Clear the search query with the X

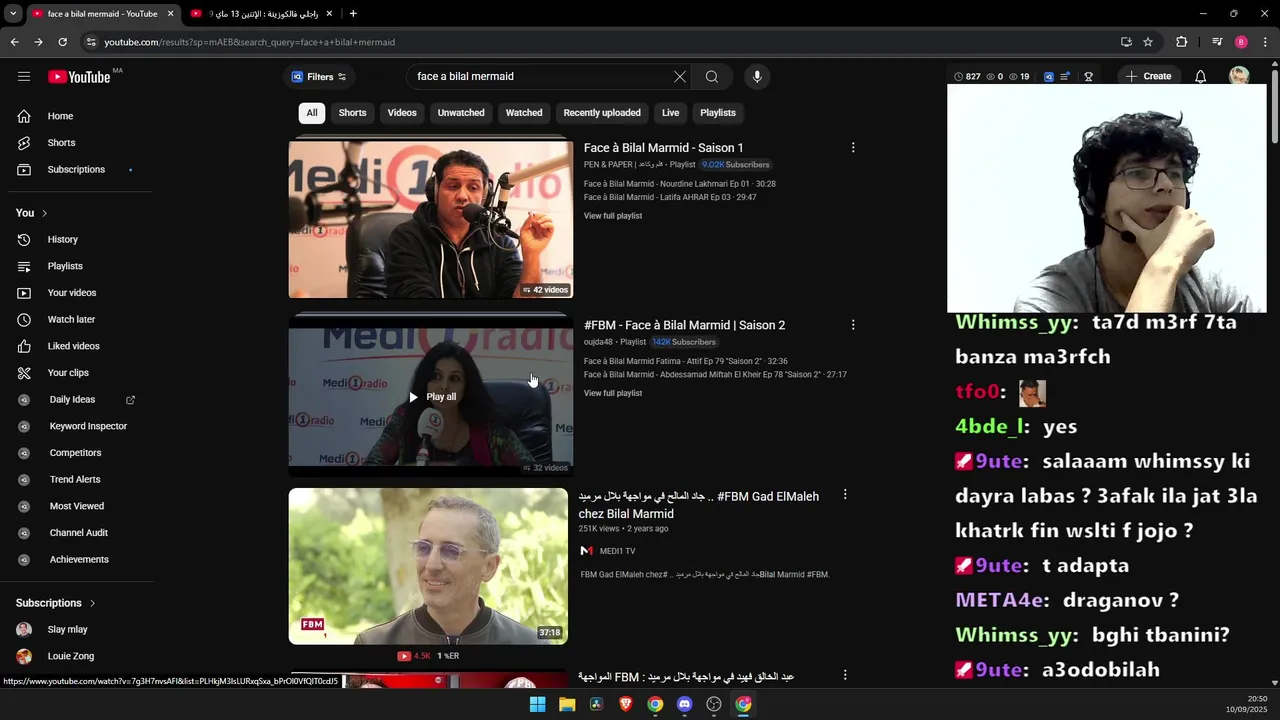point(680,77)
